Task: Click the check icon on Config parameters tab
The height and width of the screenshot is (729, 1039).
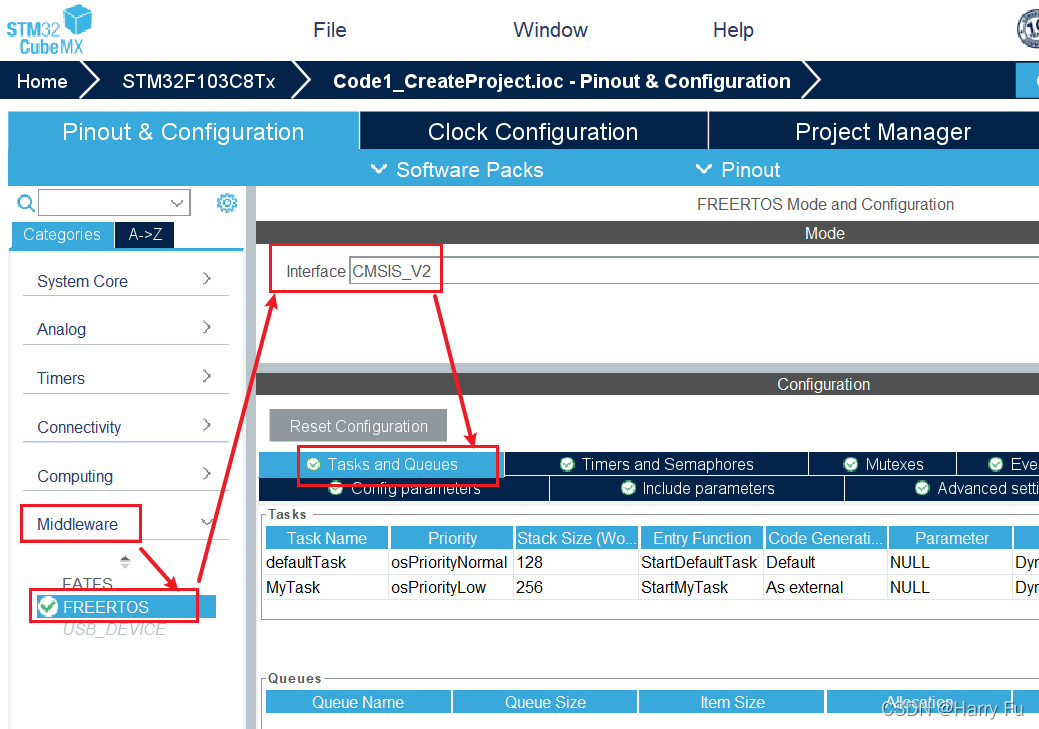Action: 336,489
